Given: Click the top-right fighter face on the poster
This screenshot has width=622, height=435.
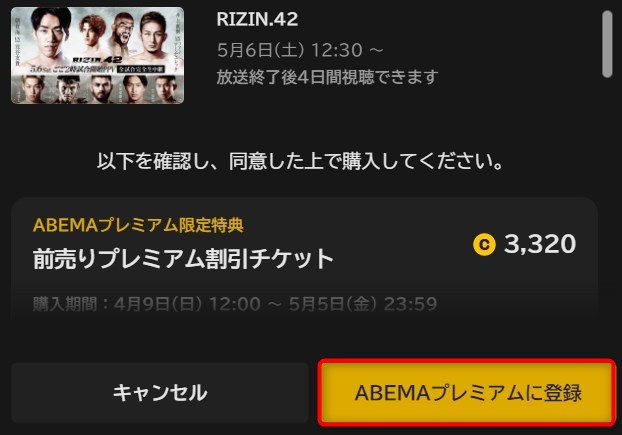Looking at the screenshot, I should coord(153,34).
